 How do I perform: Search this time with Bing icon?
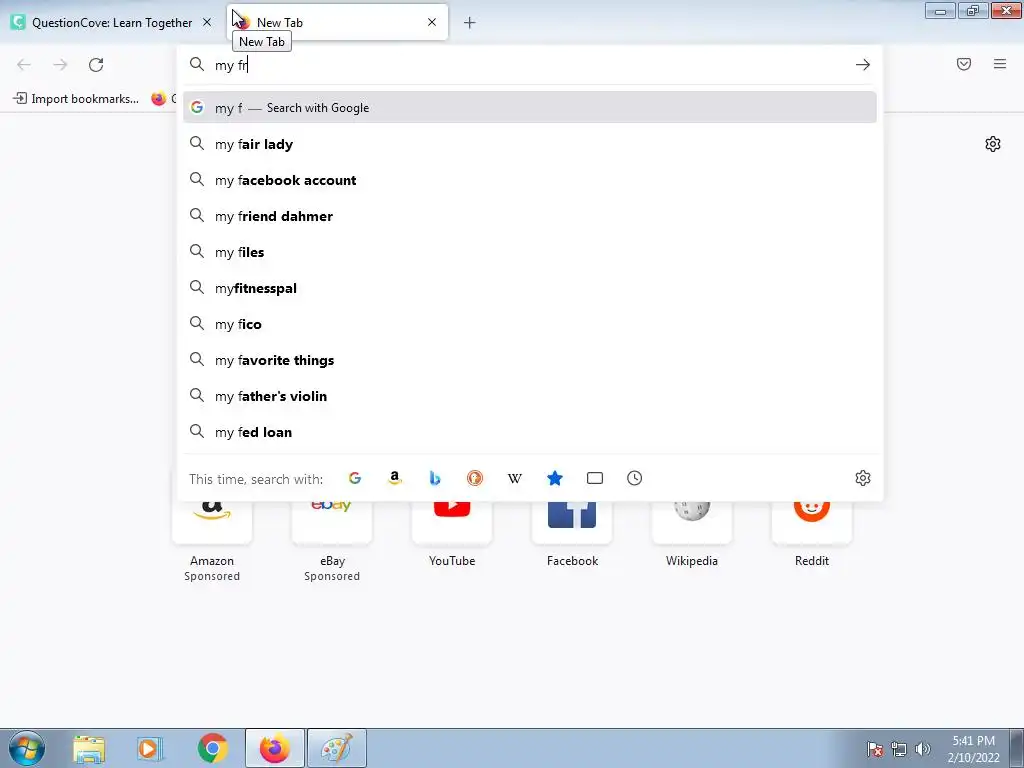[x=434, y=478]
